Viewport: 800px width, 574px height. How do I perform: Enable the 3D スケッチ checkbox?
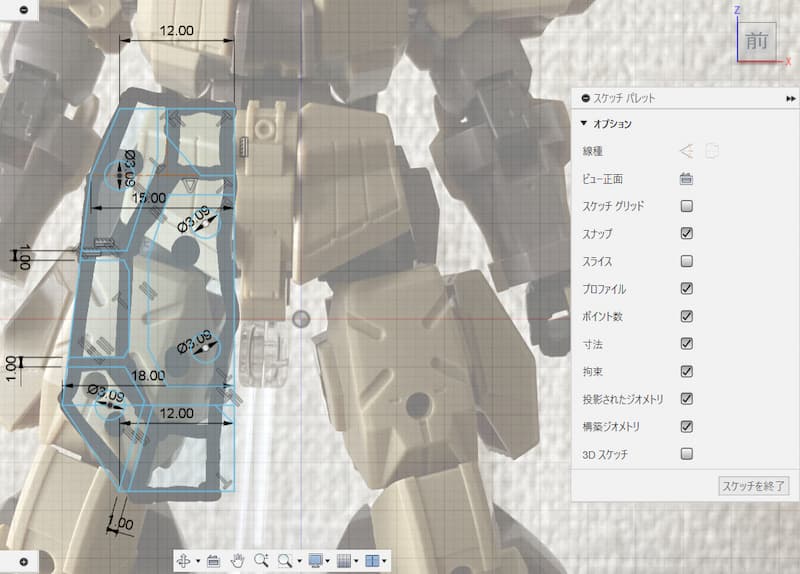pos(687,454)
